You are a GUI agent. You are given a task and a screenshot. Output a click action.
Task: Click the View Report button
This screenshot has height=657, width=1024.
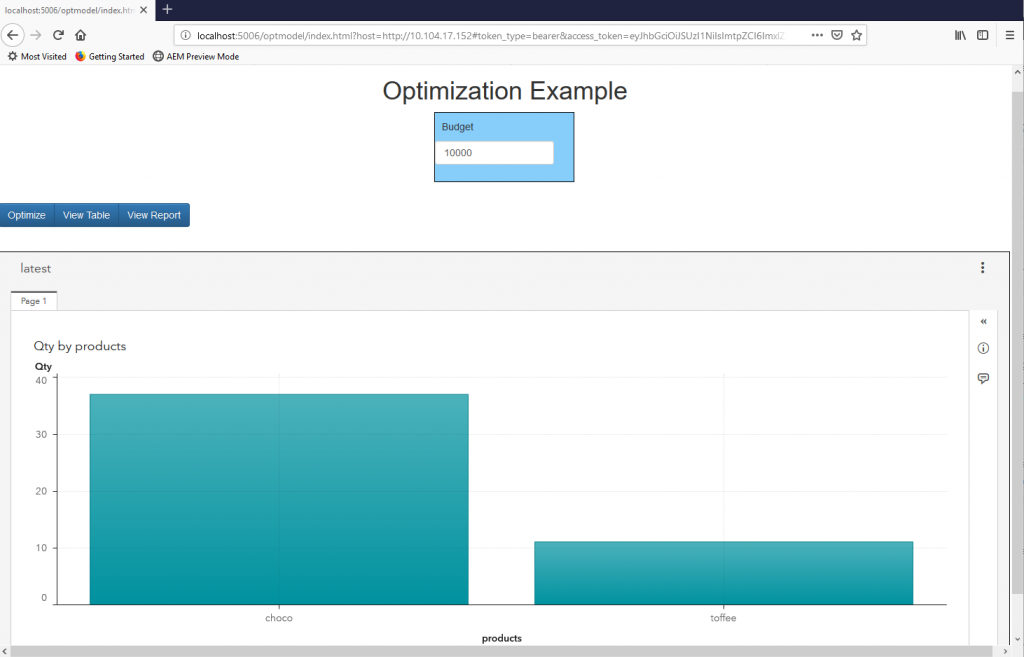pyautogui.click(x=154, y=215)
